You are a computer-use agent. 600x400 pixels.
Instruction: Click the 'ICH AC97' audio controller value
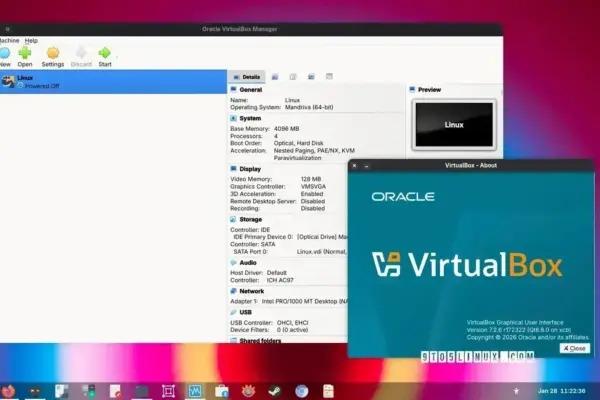point(280,280)
